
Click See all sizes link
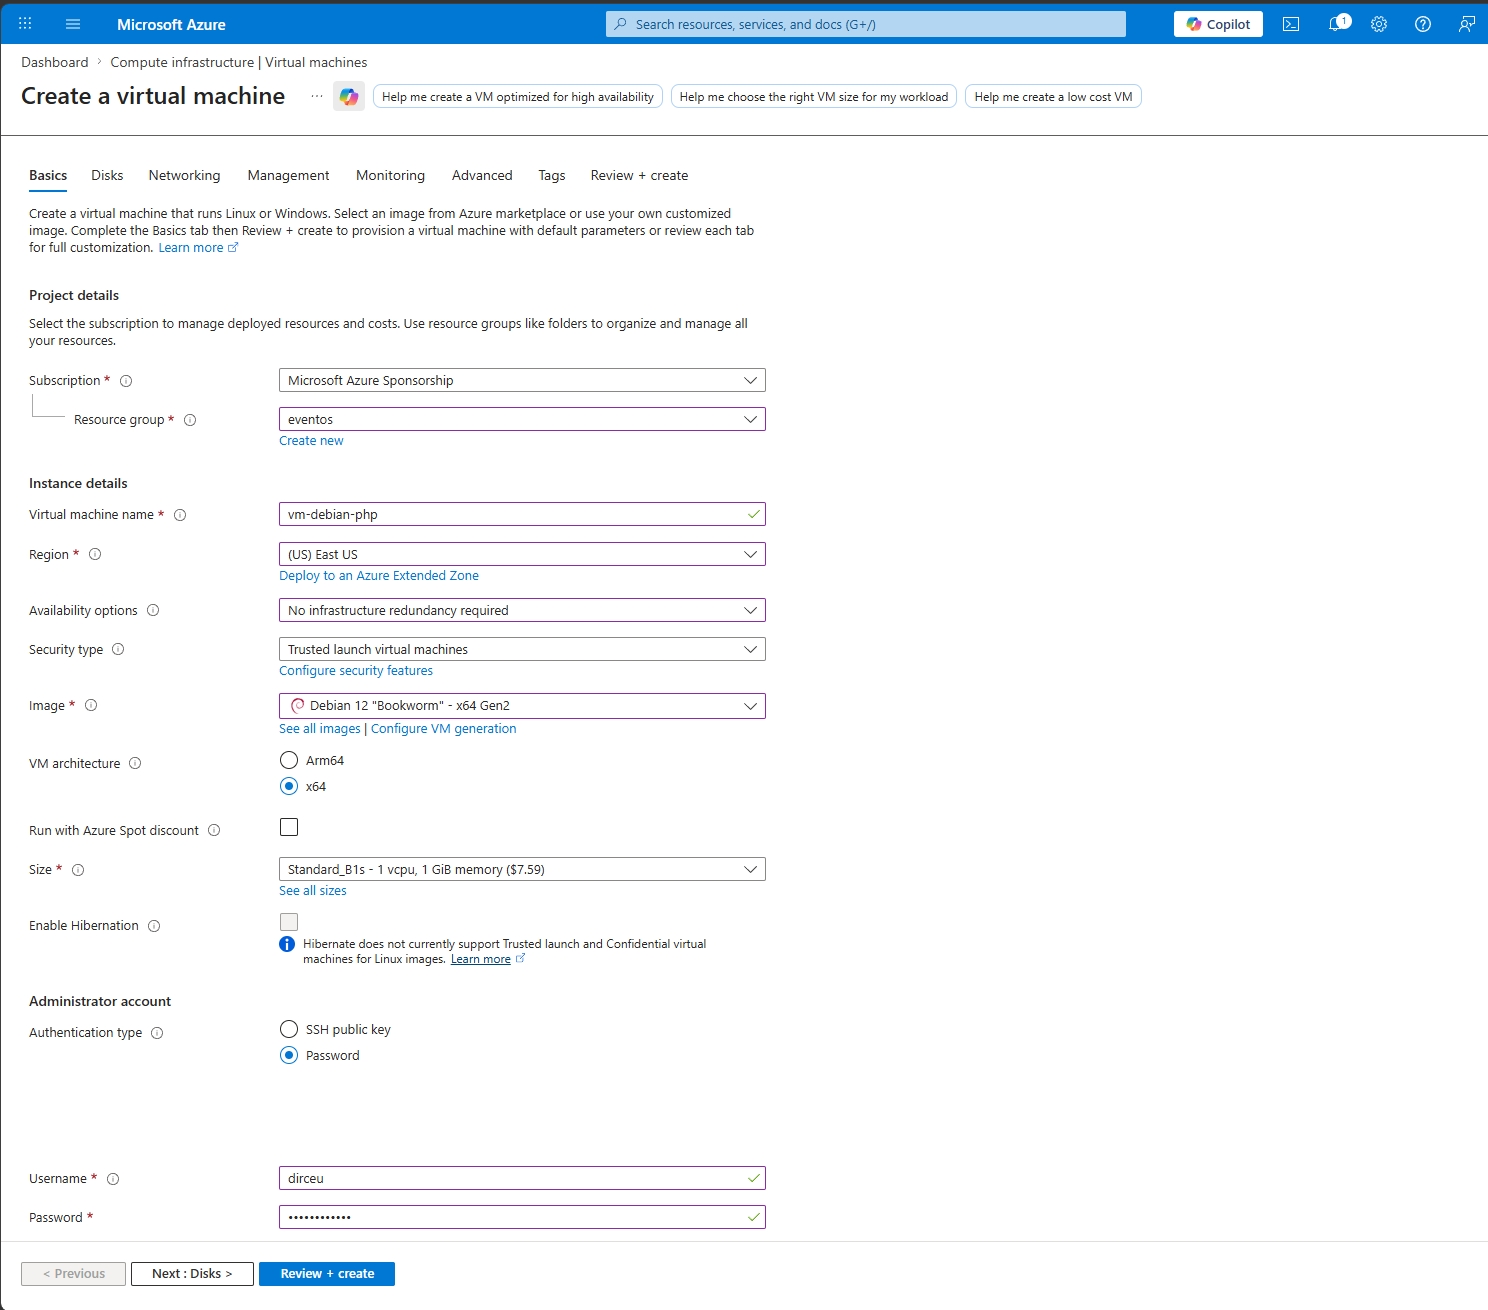coord(313,891)
